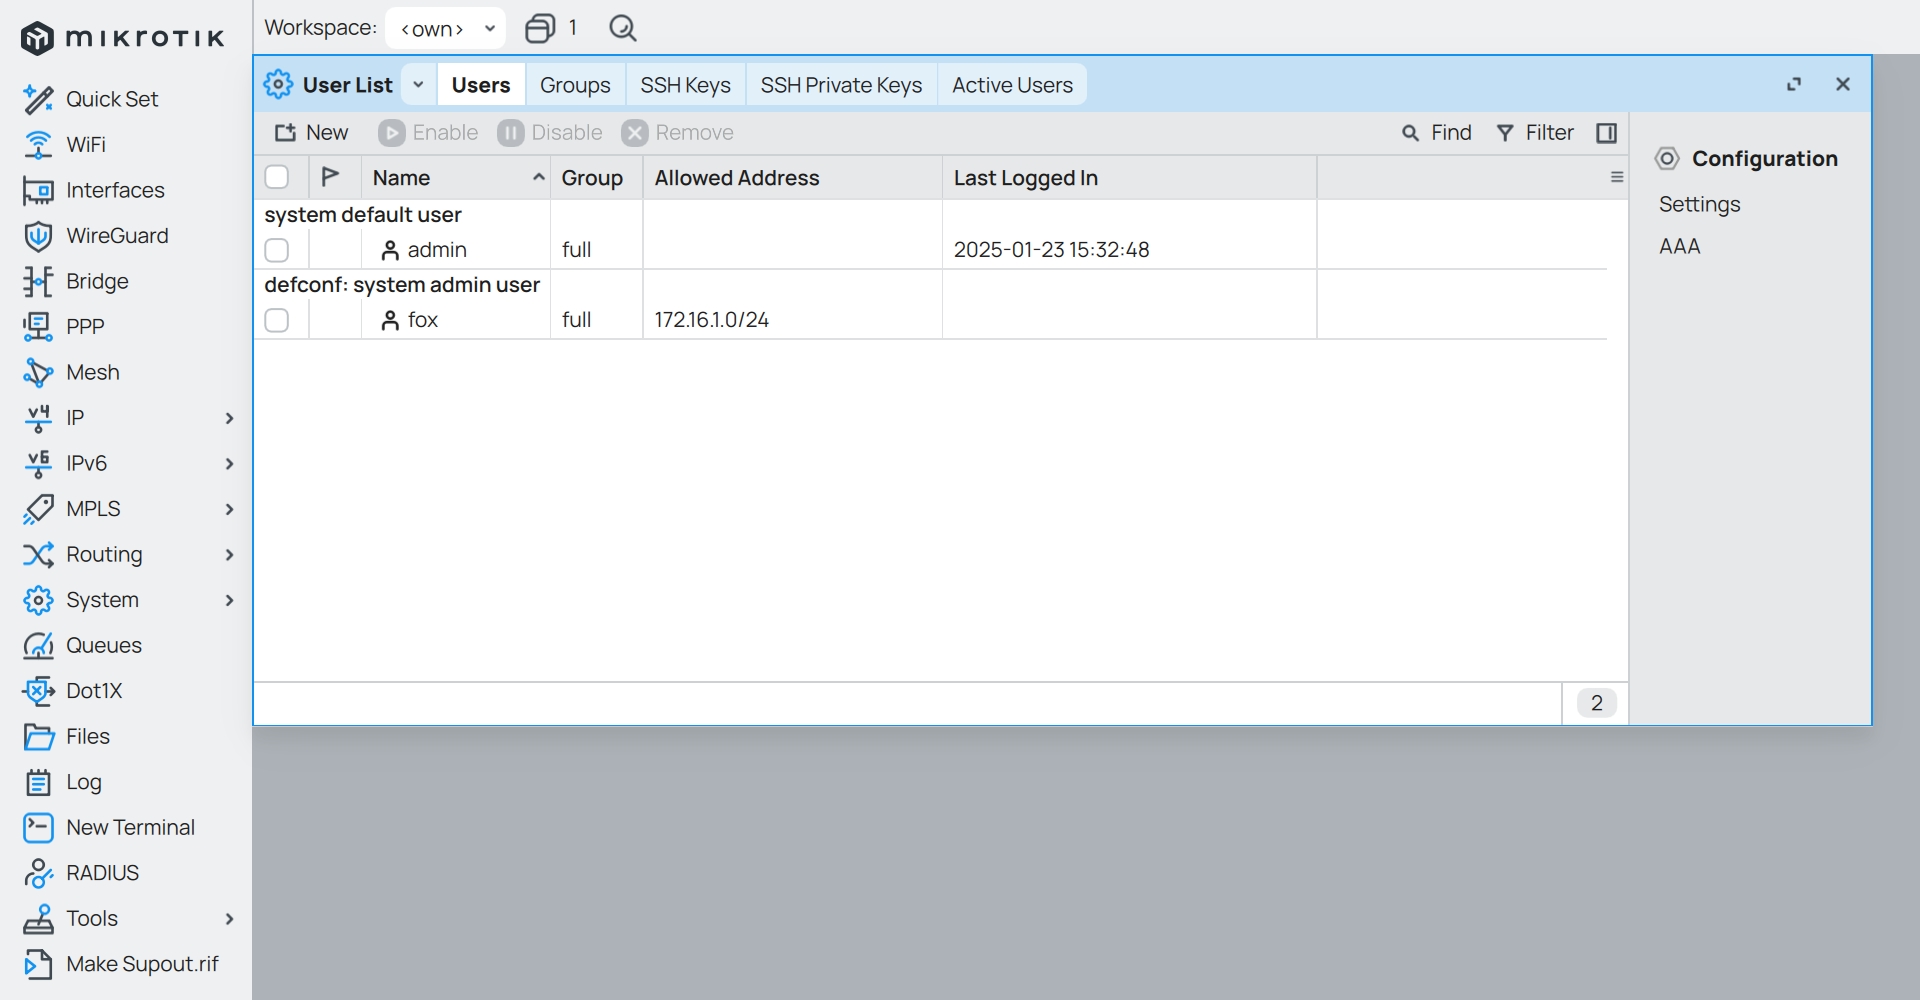Click the Filter button
The width and height of the screenshot is (1920, 1000).
coord(1535,133)
